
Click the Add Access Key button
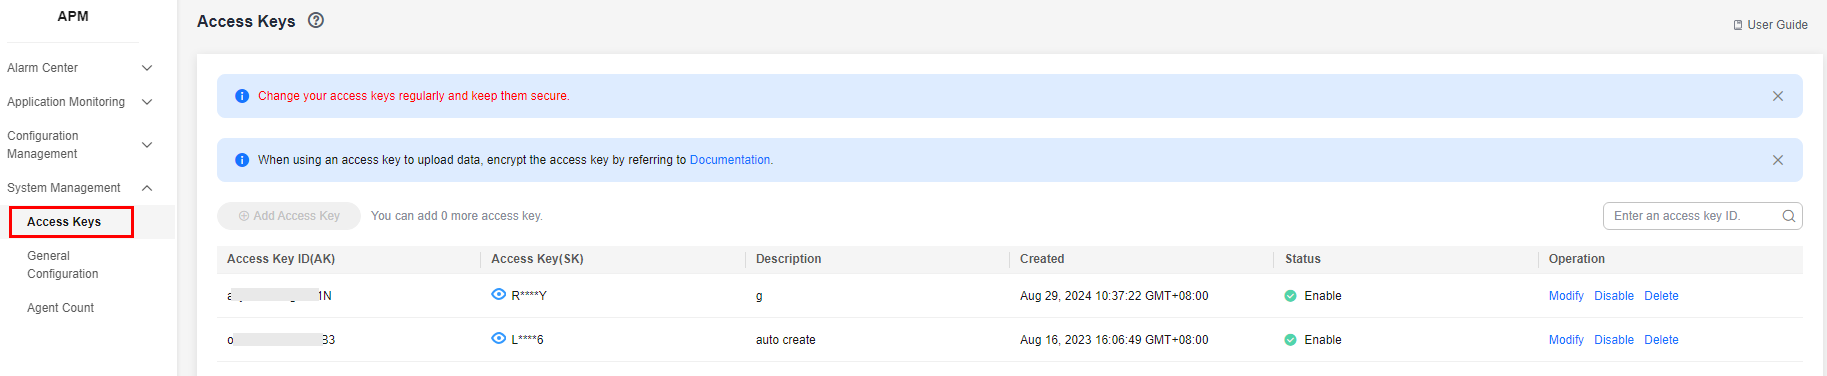(289, 216)
